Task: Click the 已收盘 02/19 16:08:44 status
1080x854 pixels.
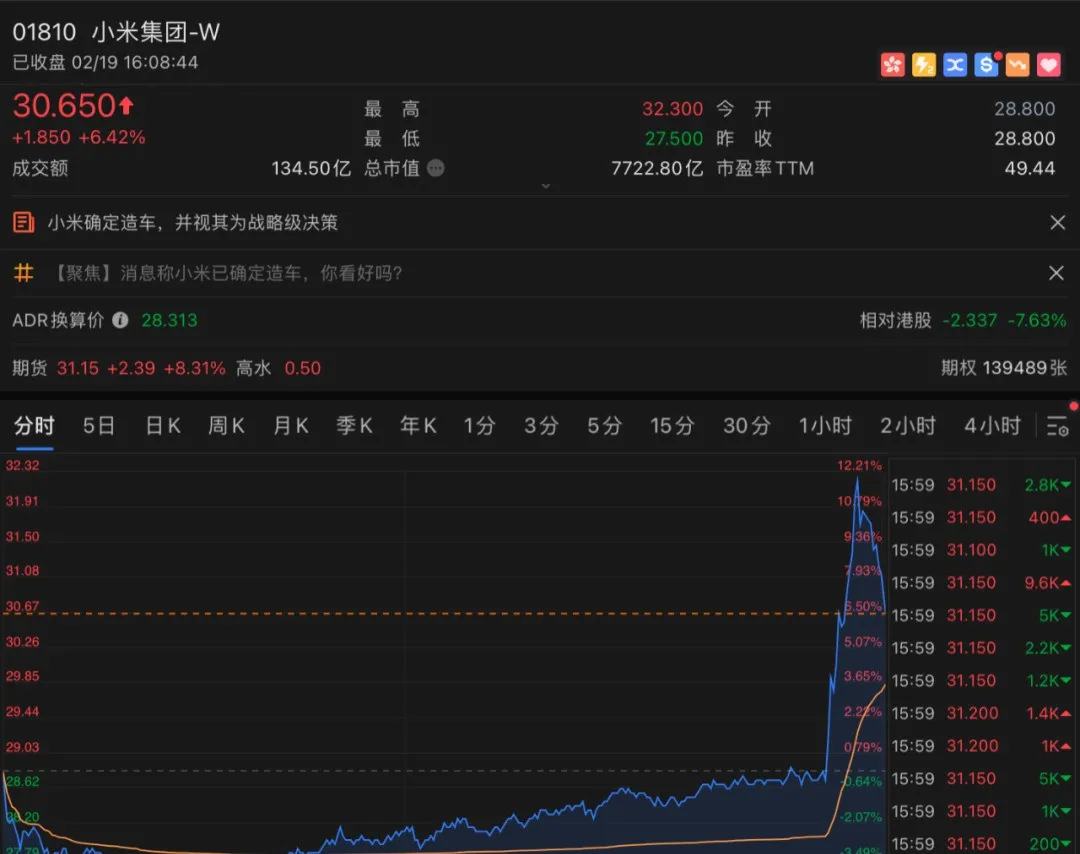Action: pyautogui.click(x=105, y=63)
